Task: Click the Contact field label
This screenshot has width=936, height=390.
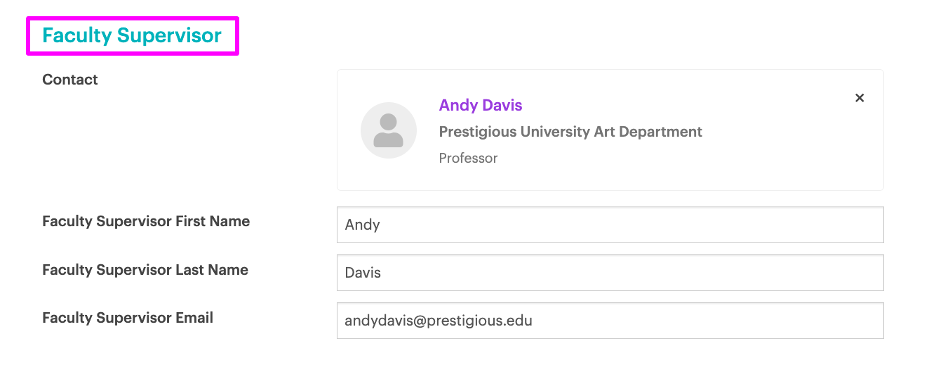Action: click(70, 79)
